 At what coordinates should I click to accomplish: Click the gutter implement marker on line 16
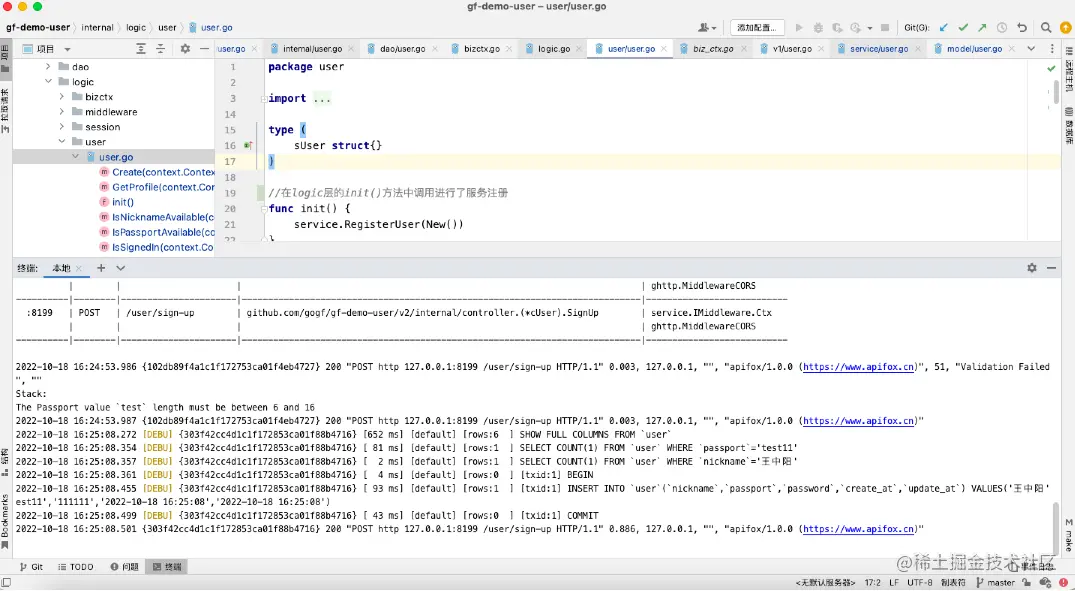[x=248, y=145]
